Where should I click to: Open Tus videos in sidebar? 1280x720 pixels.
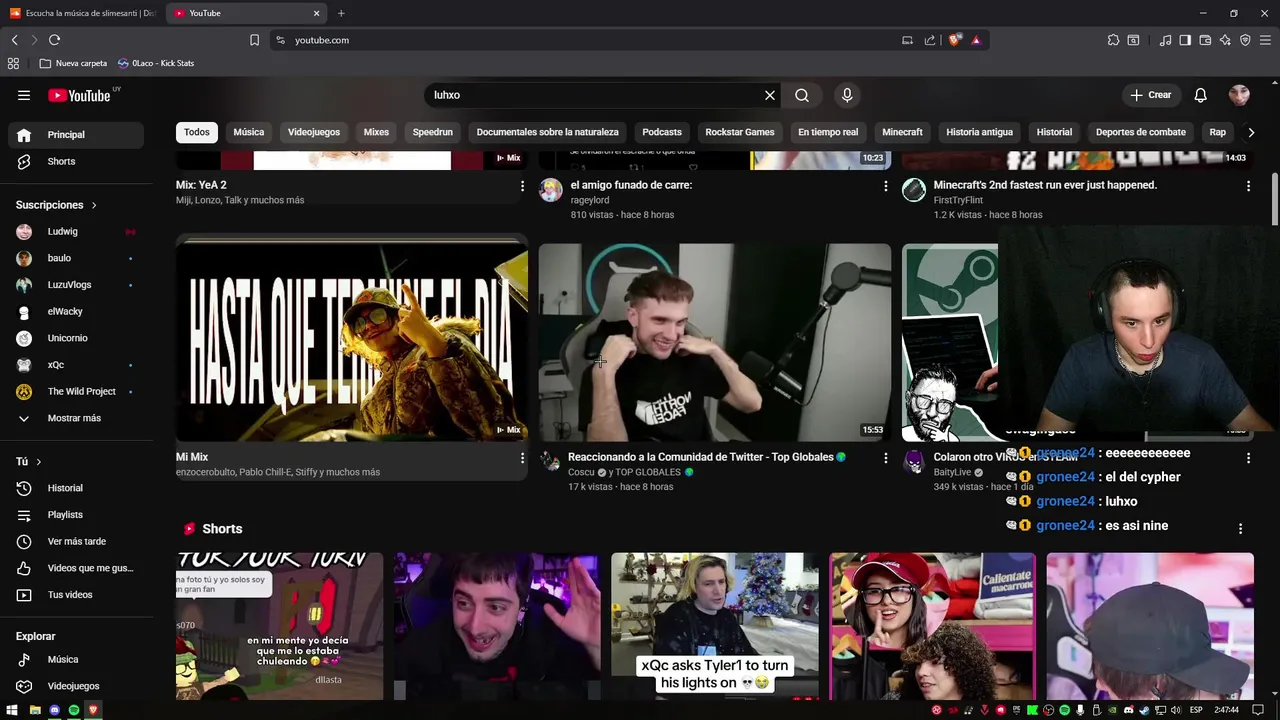click(x=76, y=595)
